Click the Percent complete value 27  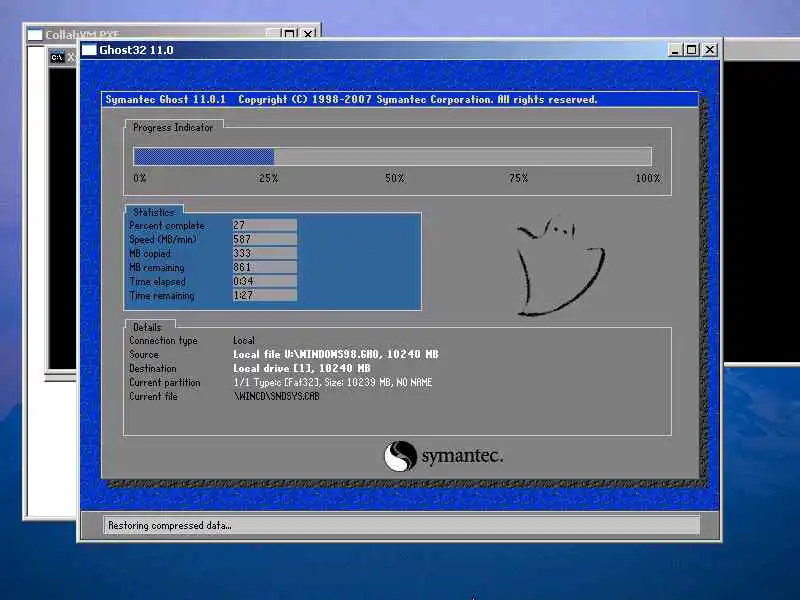point(265,225)
